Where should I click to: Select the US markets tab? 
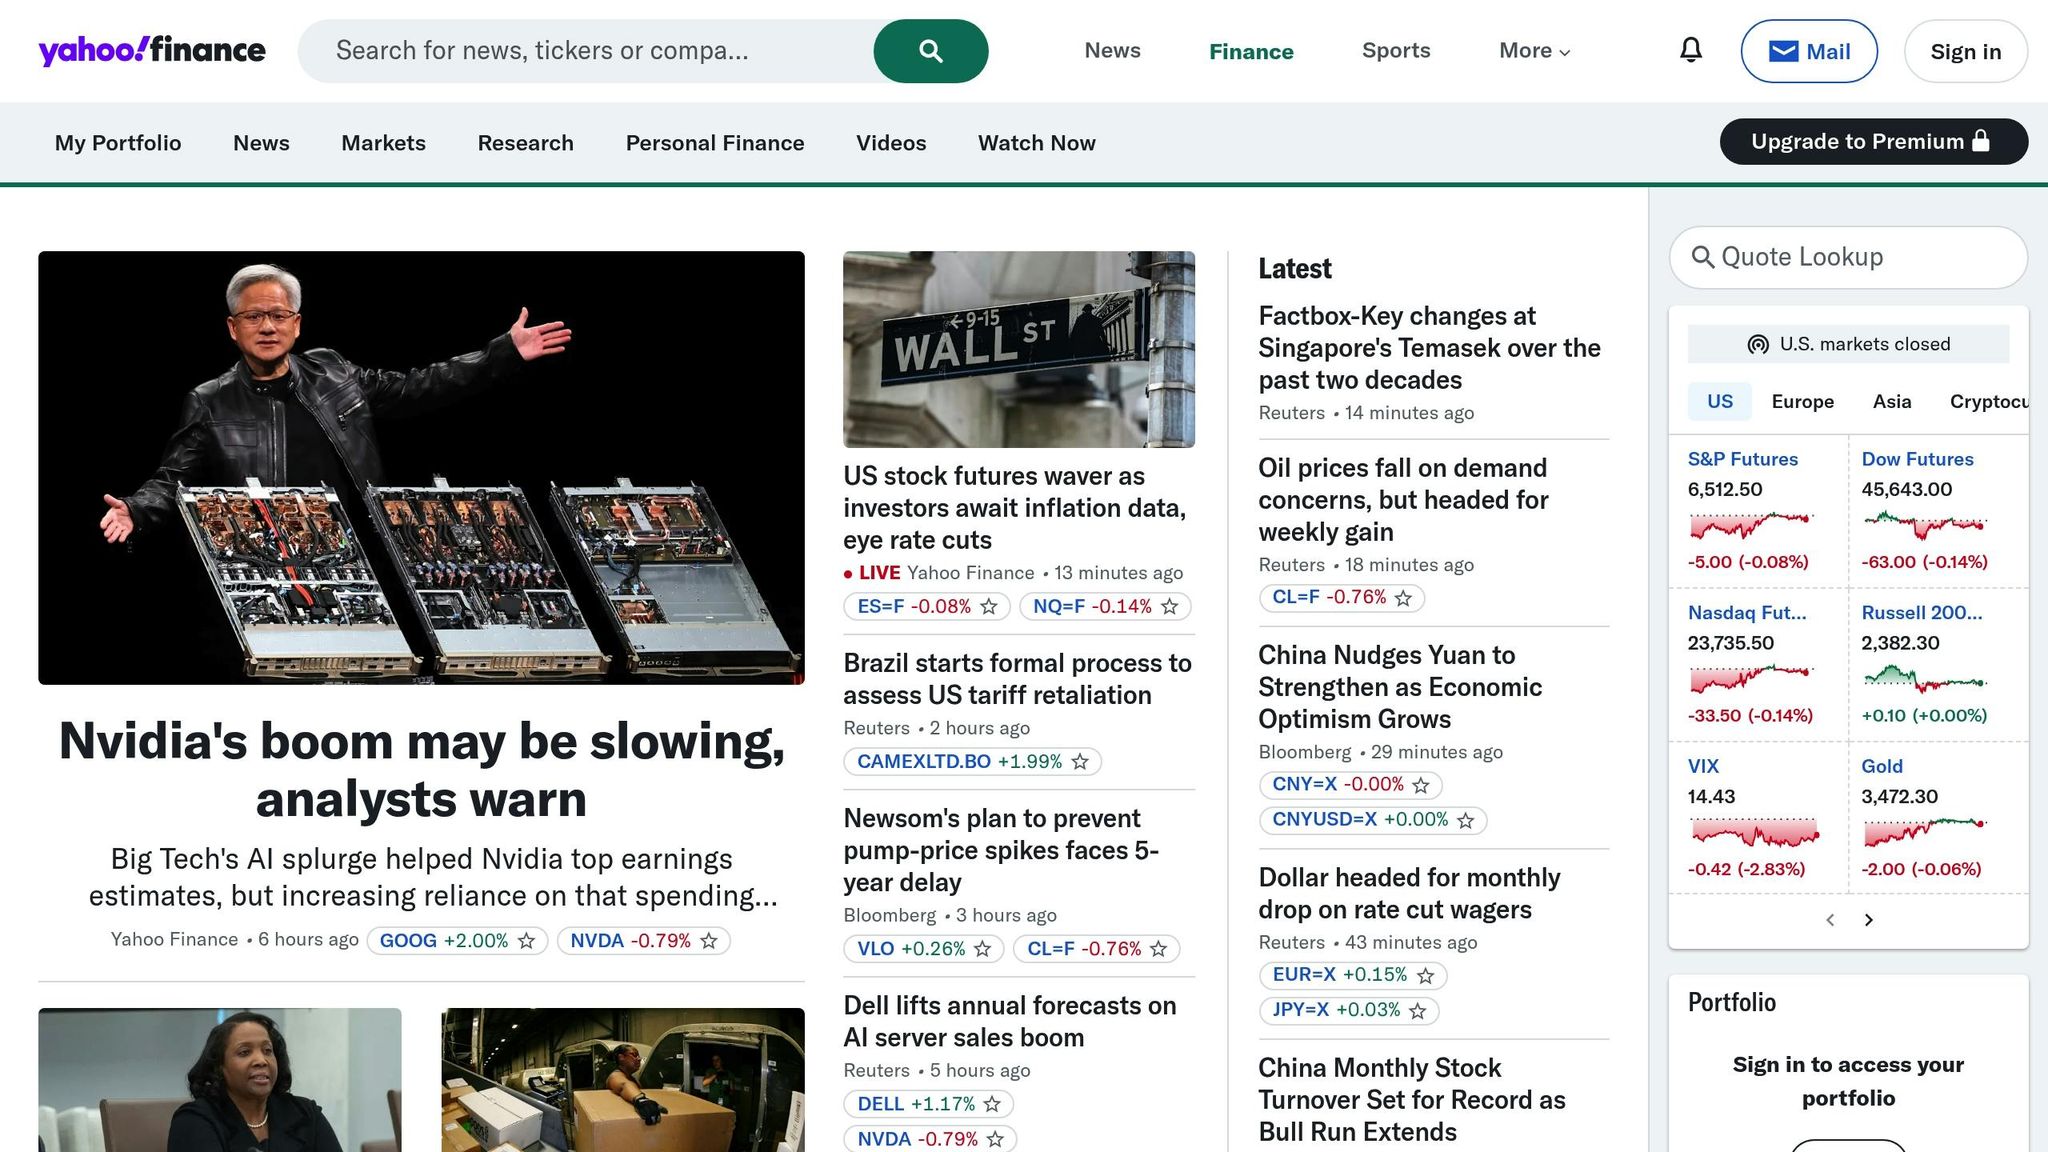[x=1720, y=401]
